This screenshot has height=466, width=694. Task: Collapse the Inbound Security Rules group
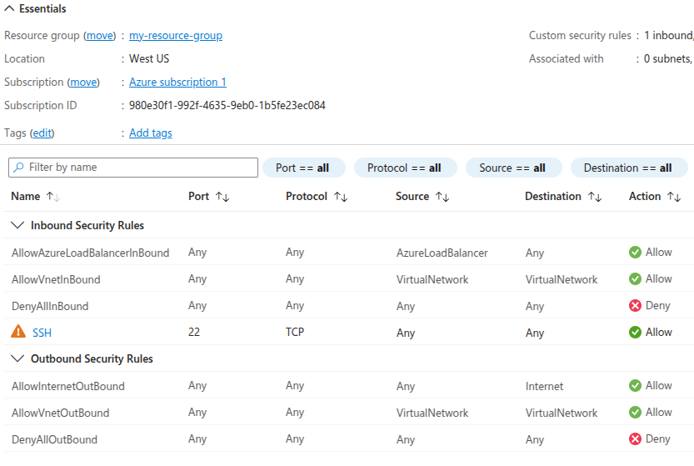click(x=17, y=225)
